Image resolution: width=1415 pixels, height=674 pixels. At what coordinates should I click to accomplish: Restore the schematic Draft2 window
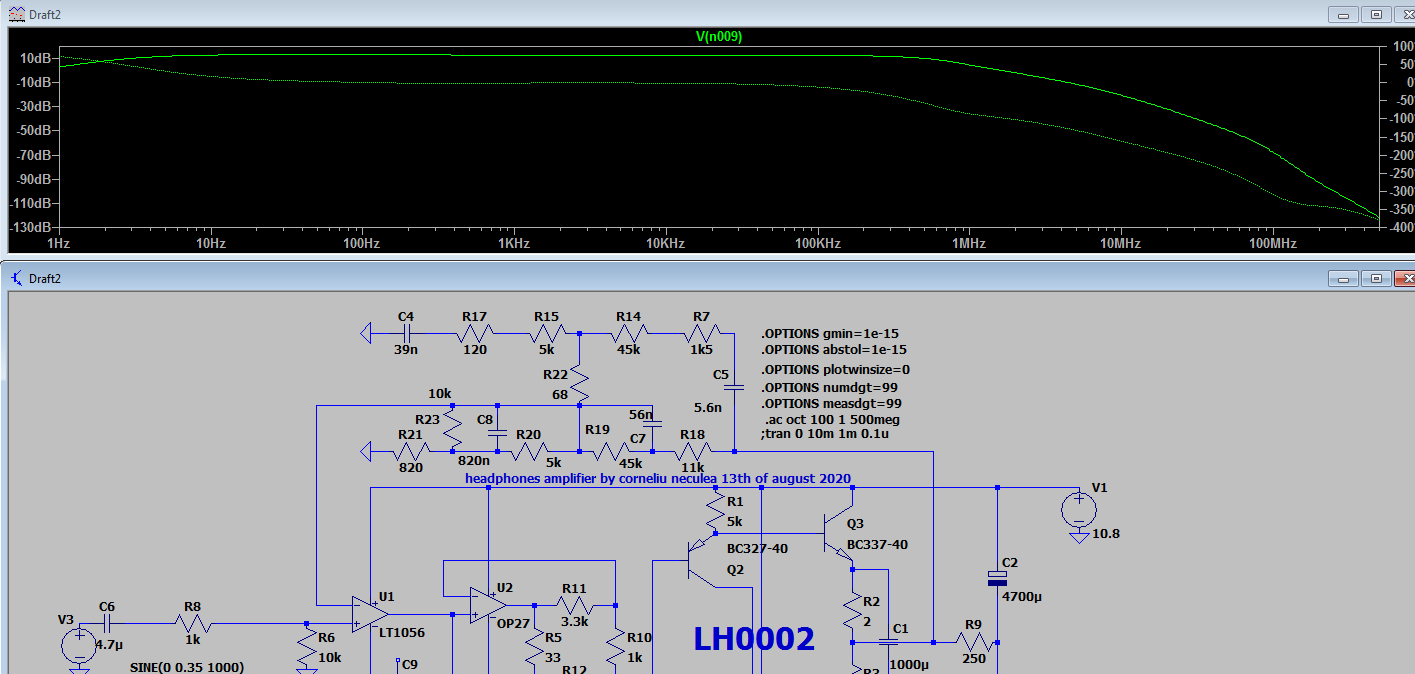click(x=1376, y=278)
